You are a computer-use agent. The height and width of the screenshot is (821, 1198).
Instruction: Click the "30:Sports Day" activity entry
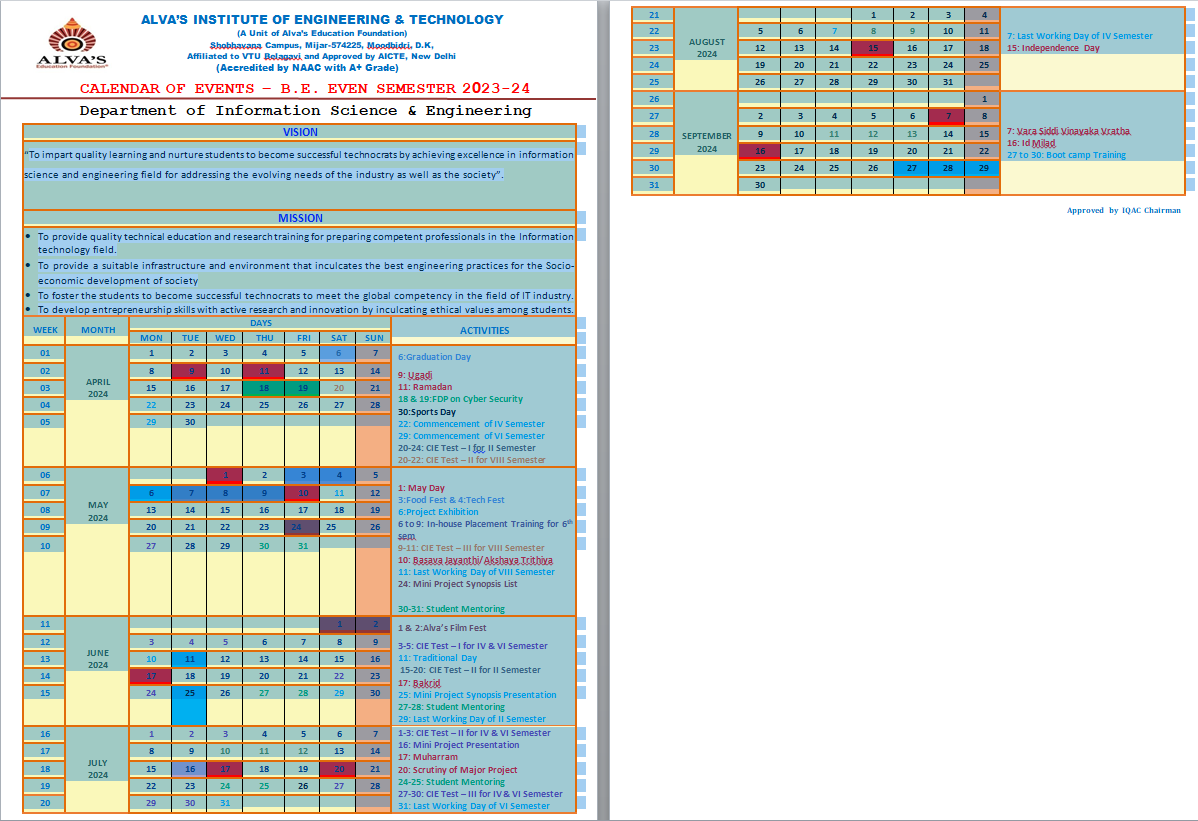coord(426,412)
